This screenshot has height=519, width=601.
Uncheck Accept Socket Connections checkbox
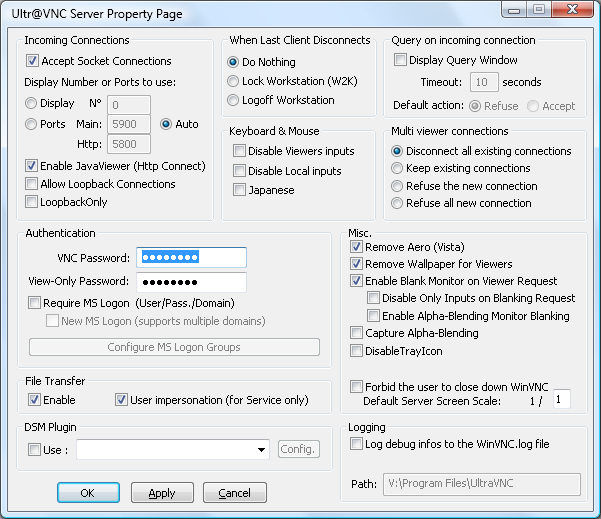33,61
